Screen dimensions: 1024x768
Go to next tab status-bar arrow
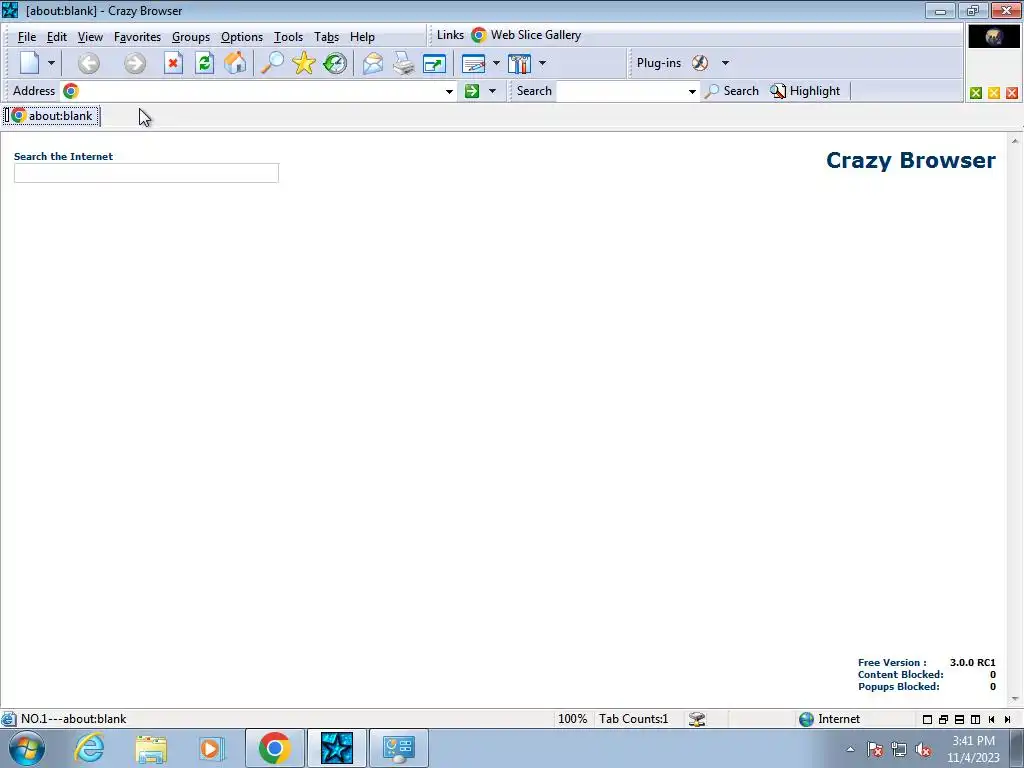coord(1008,720)
